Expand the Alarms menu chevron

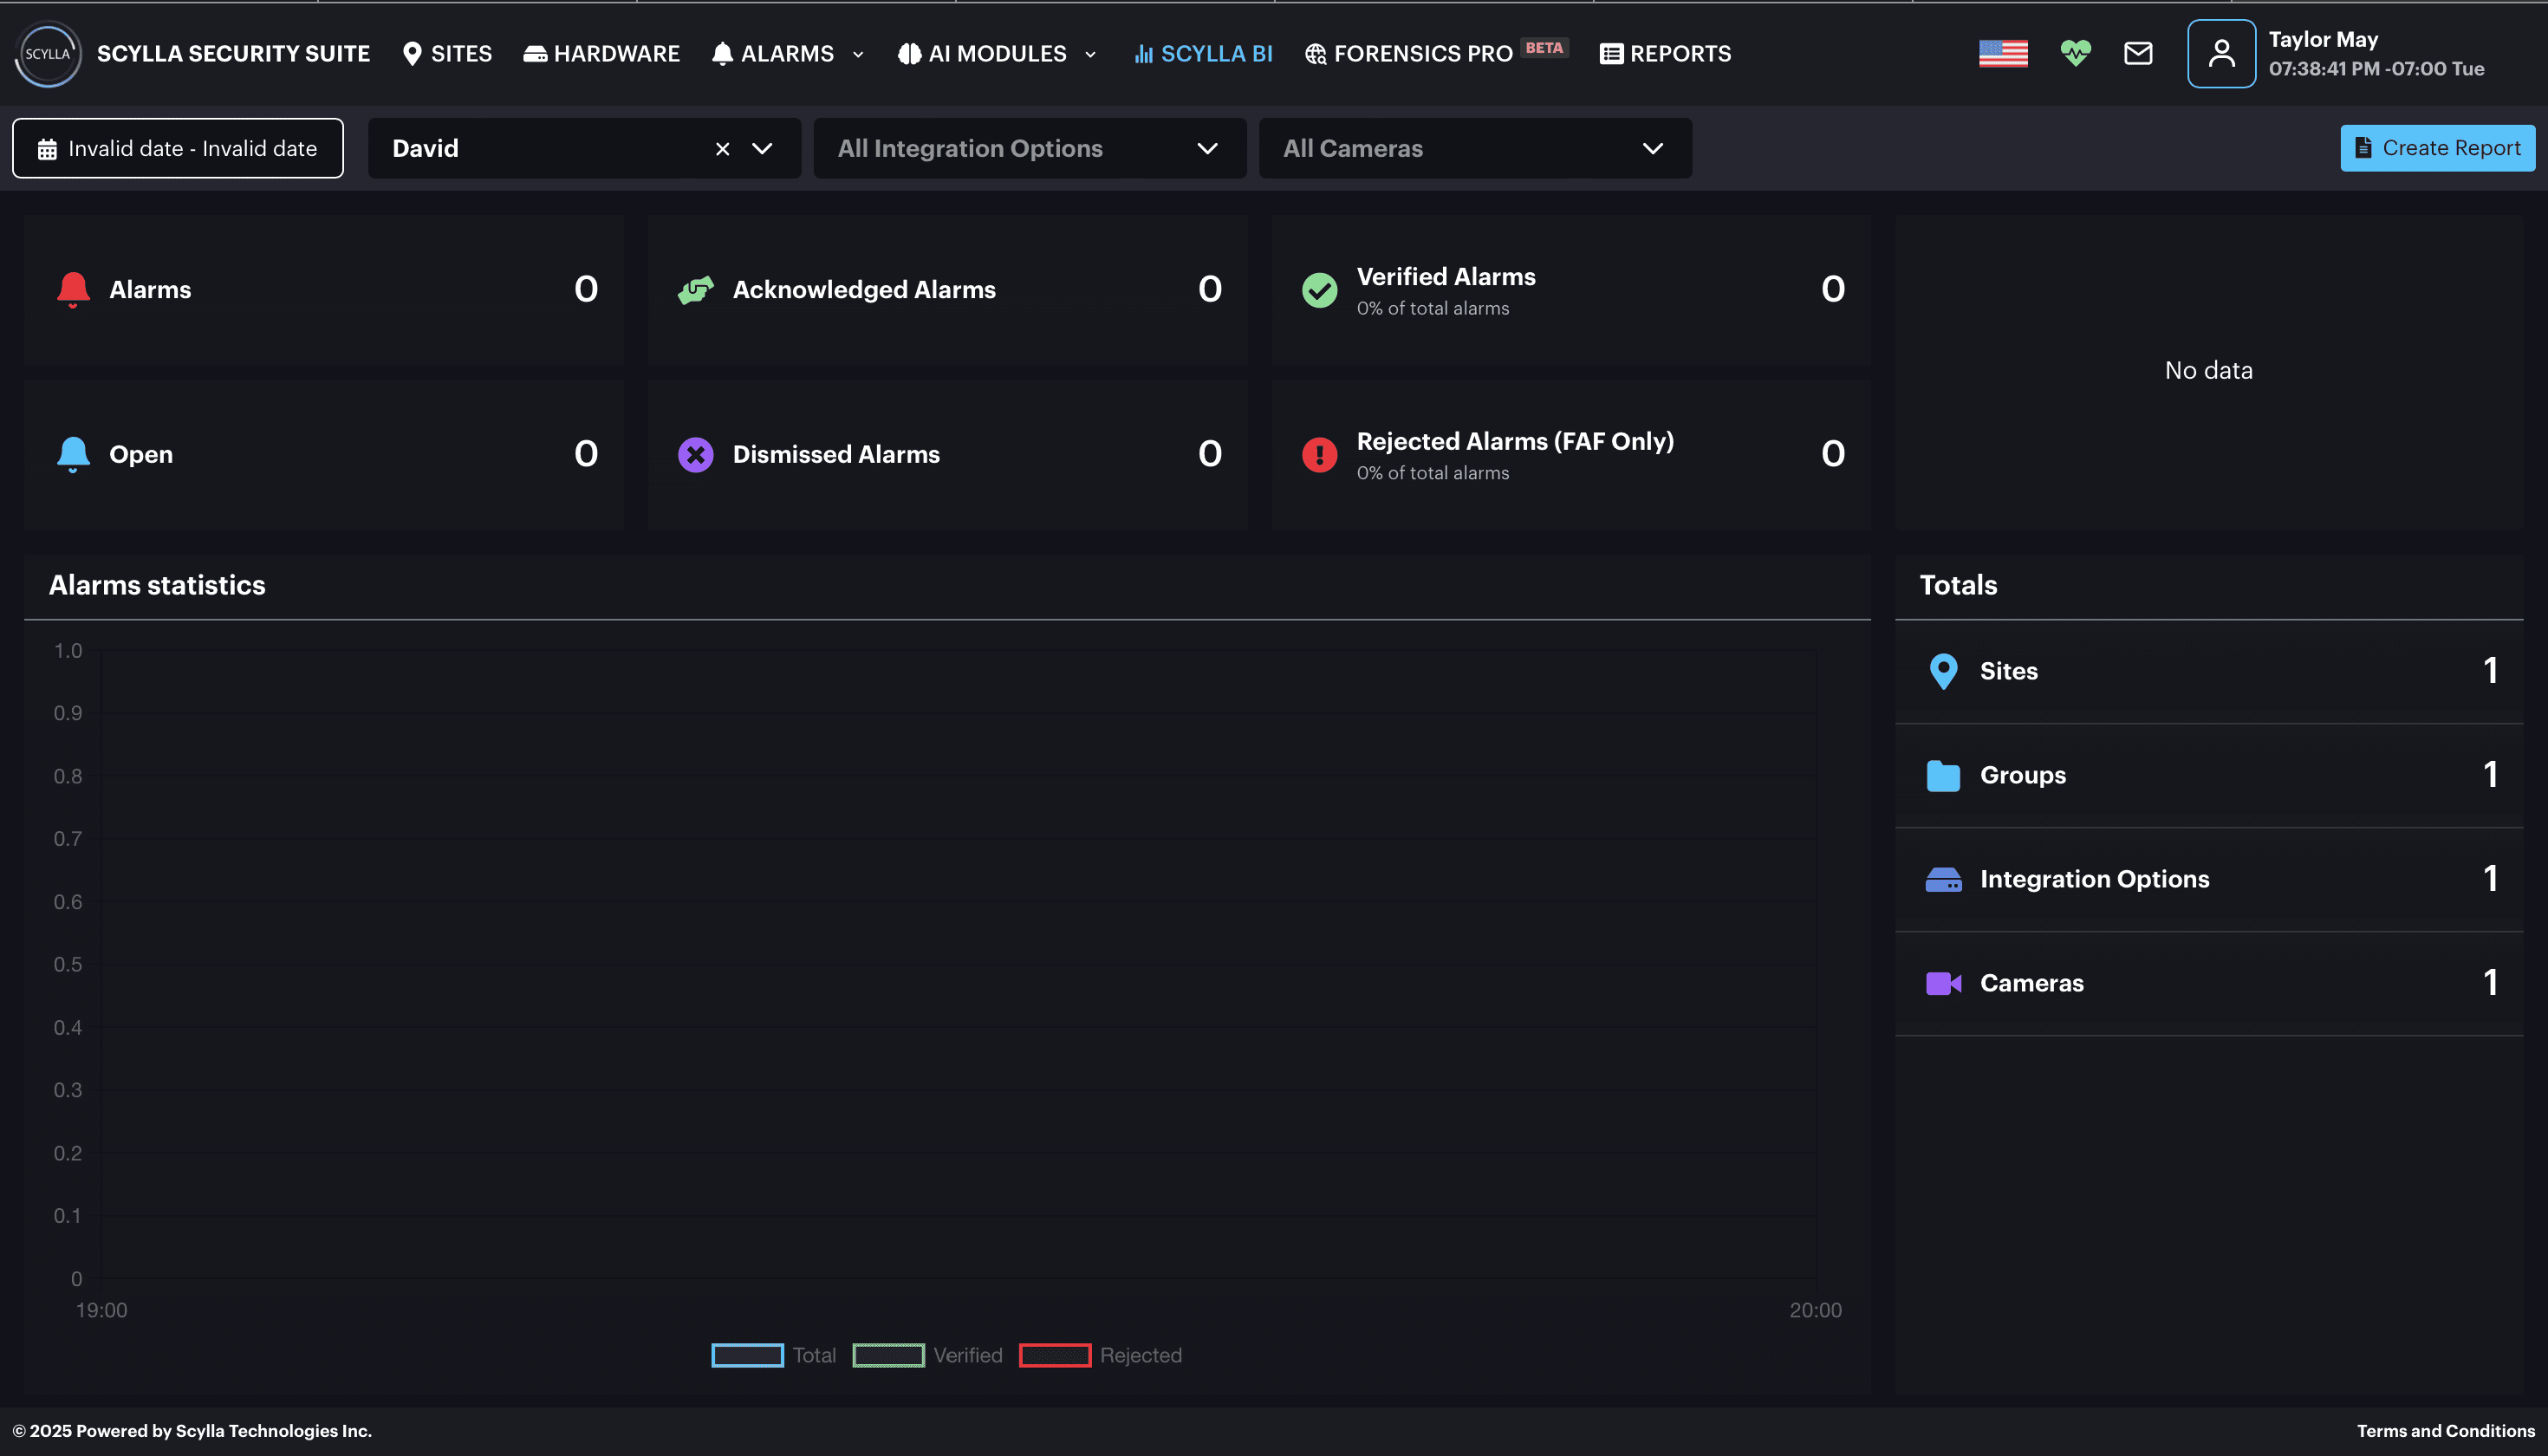click(858, 55)
